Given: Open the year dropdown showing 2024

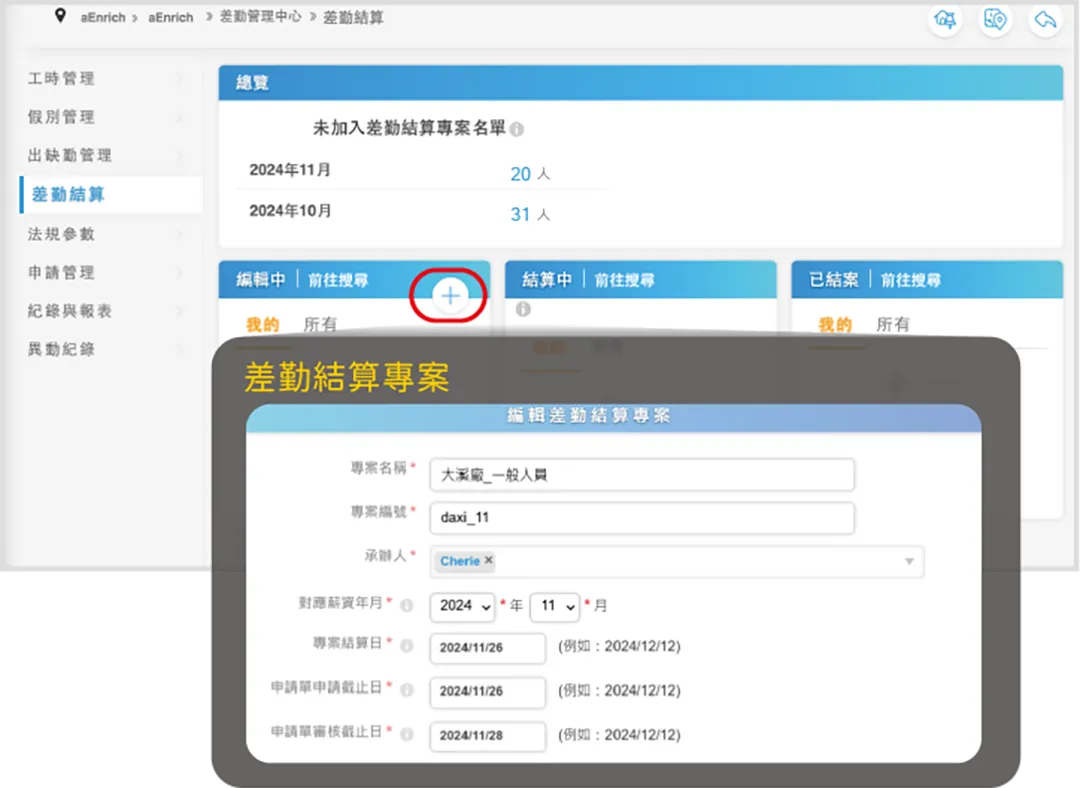Looking at the screenshot, I should [462, 607].
